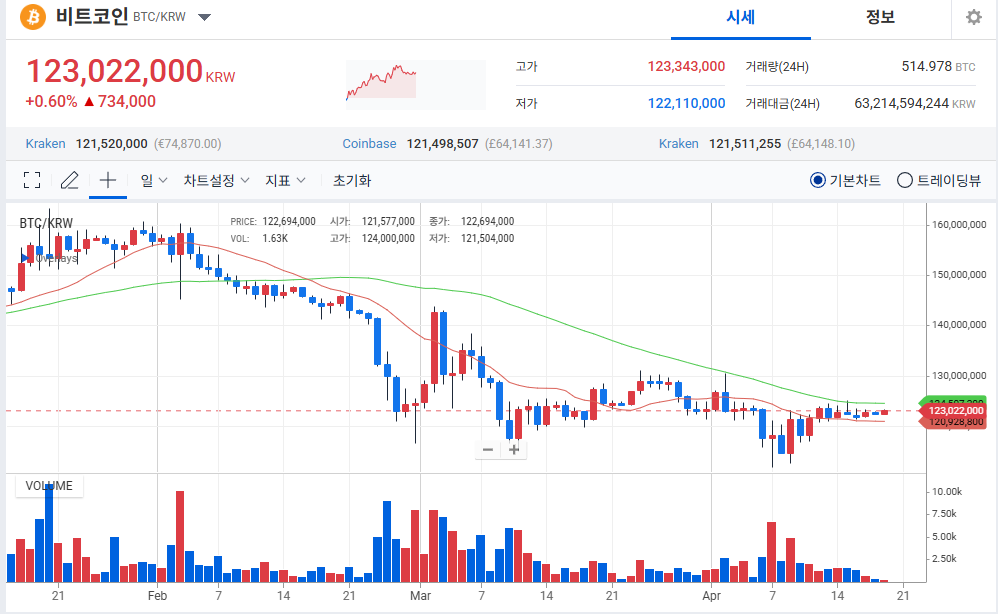Switch to the 정보 tab
This screenshot has height=614, width=998.
(x=880, y=17)
